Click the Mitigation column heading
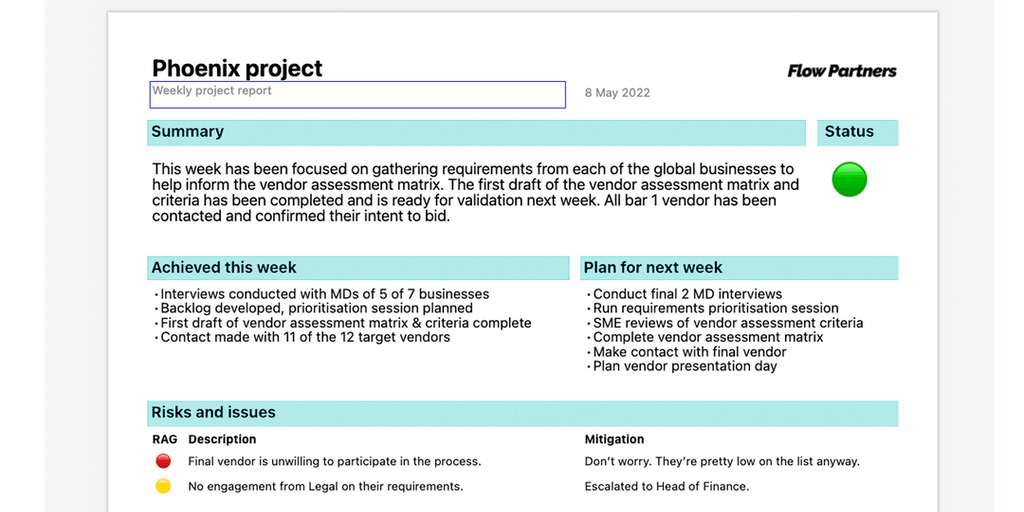The width and height of the screenshot is (1024, 512). [614, 439]
